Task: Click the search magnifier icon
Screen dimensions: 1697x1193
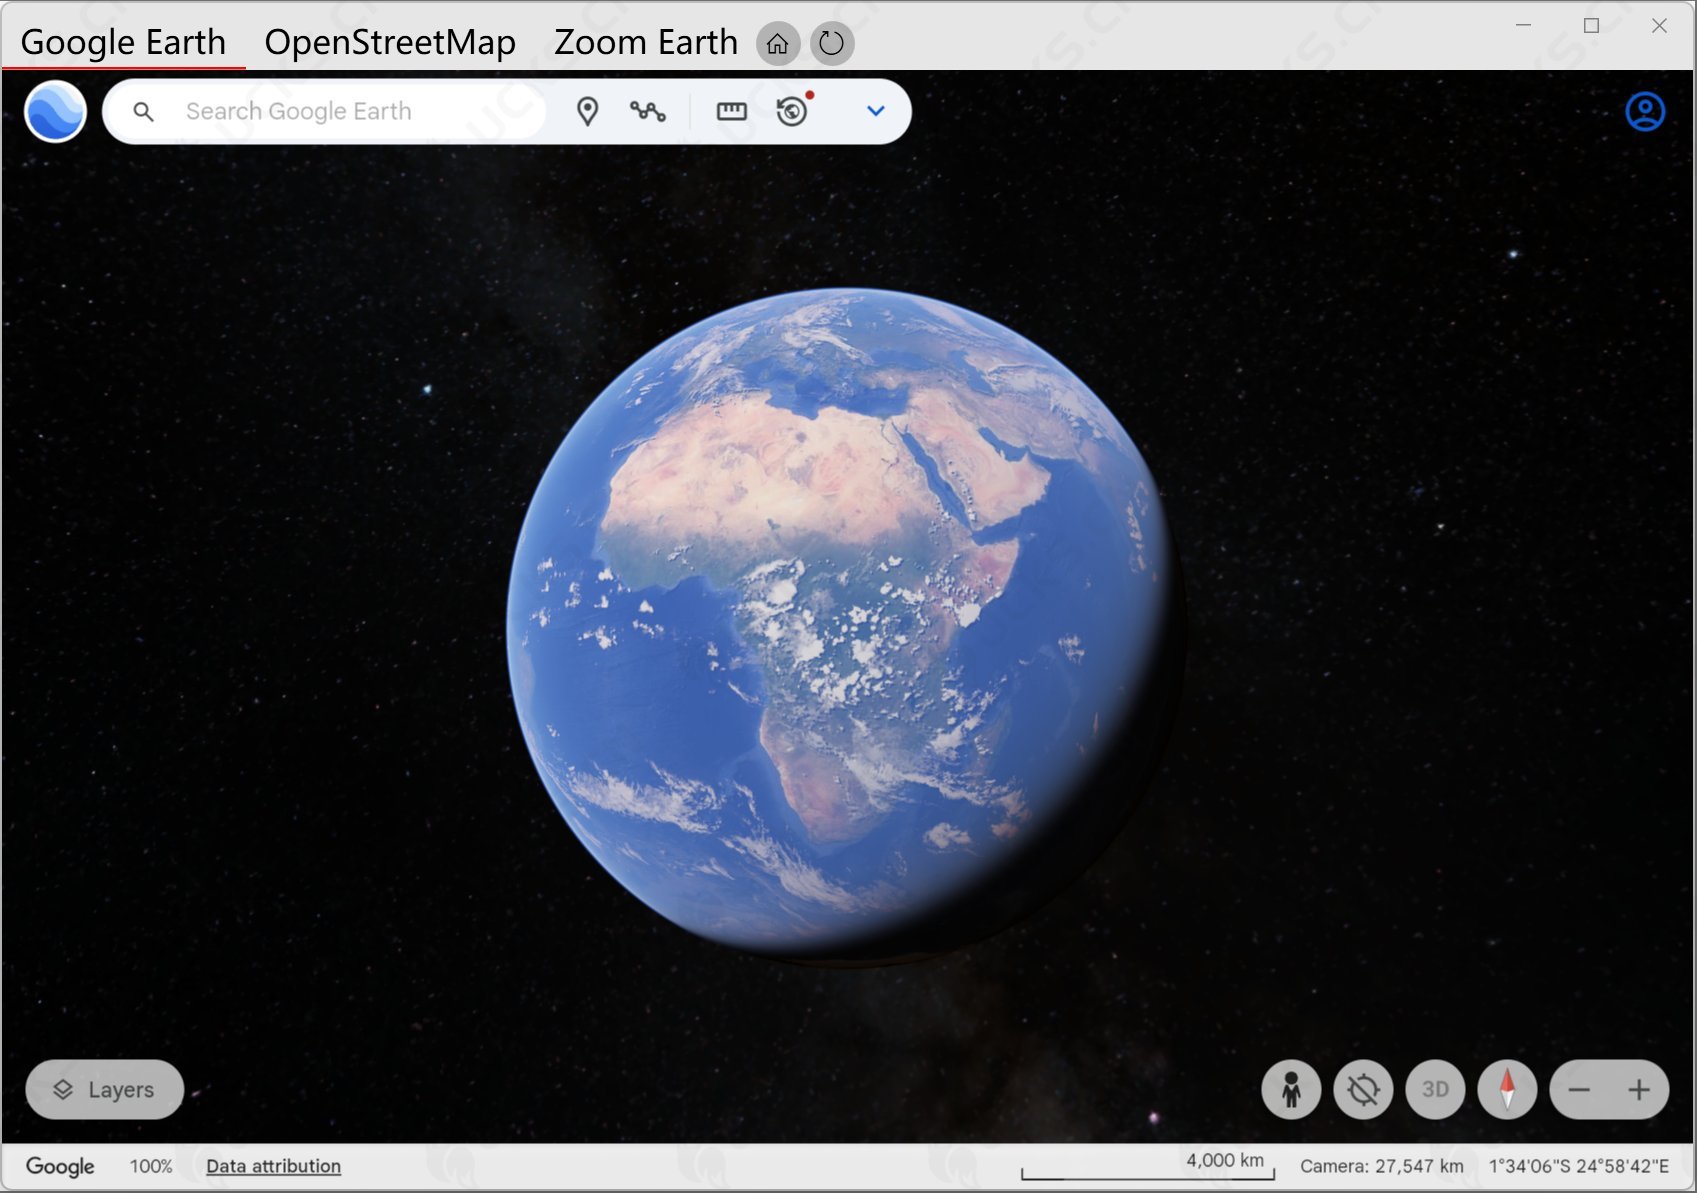Action: coord(143,112)
